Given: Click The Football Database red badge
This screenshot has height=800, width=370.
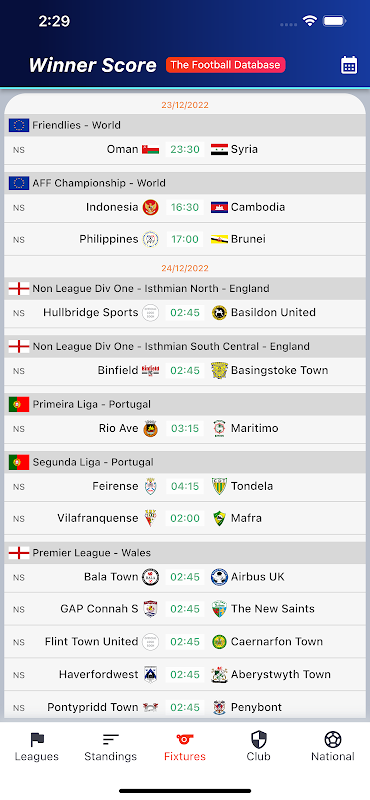Looking at the screenshot, I should [x=226, y=65].
